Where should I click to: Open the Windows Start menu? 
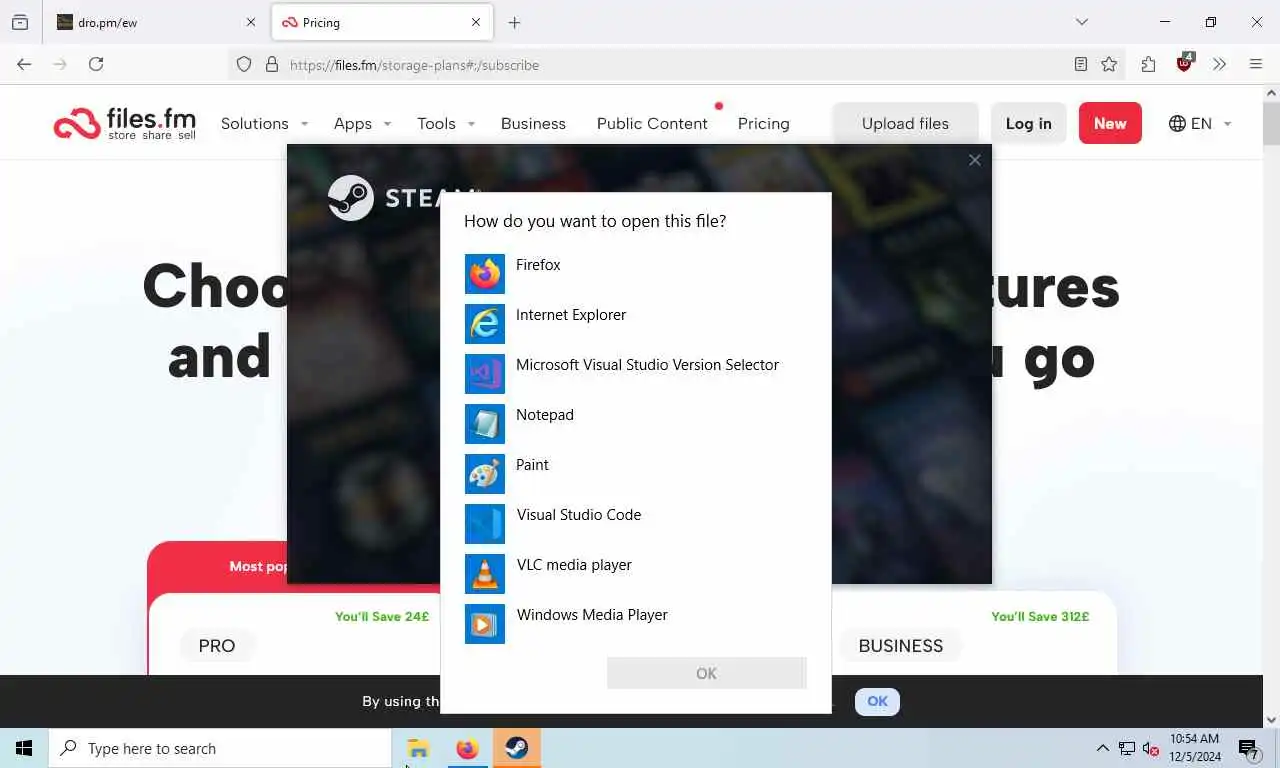point(24,748)
